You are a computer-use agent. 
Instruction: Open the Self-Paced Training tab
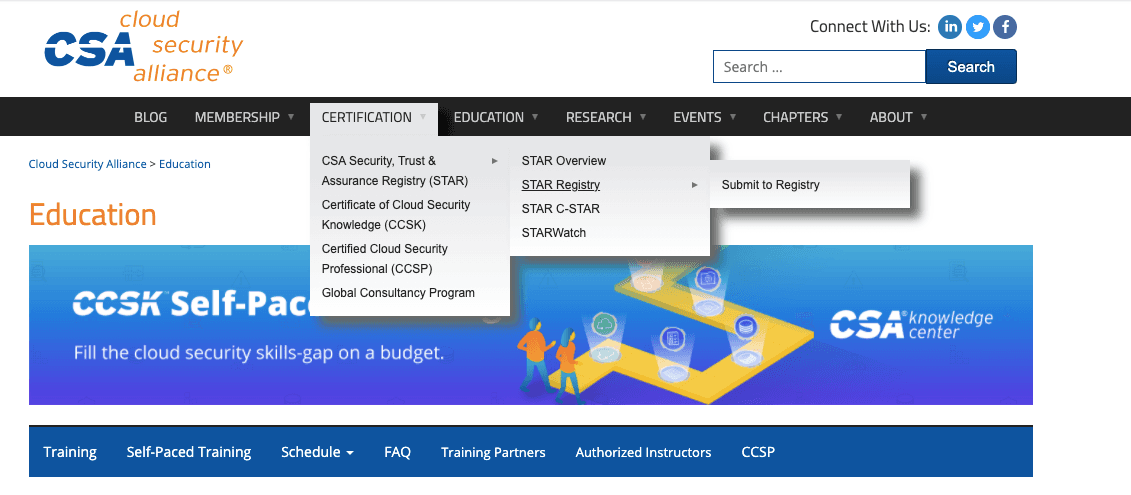(189, 452)
